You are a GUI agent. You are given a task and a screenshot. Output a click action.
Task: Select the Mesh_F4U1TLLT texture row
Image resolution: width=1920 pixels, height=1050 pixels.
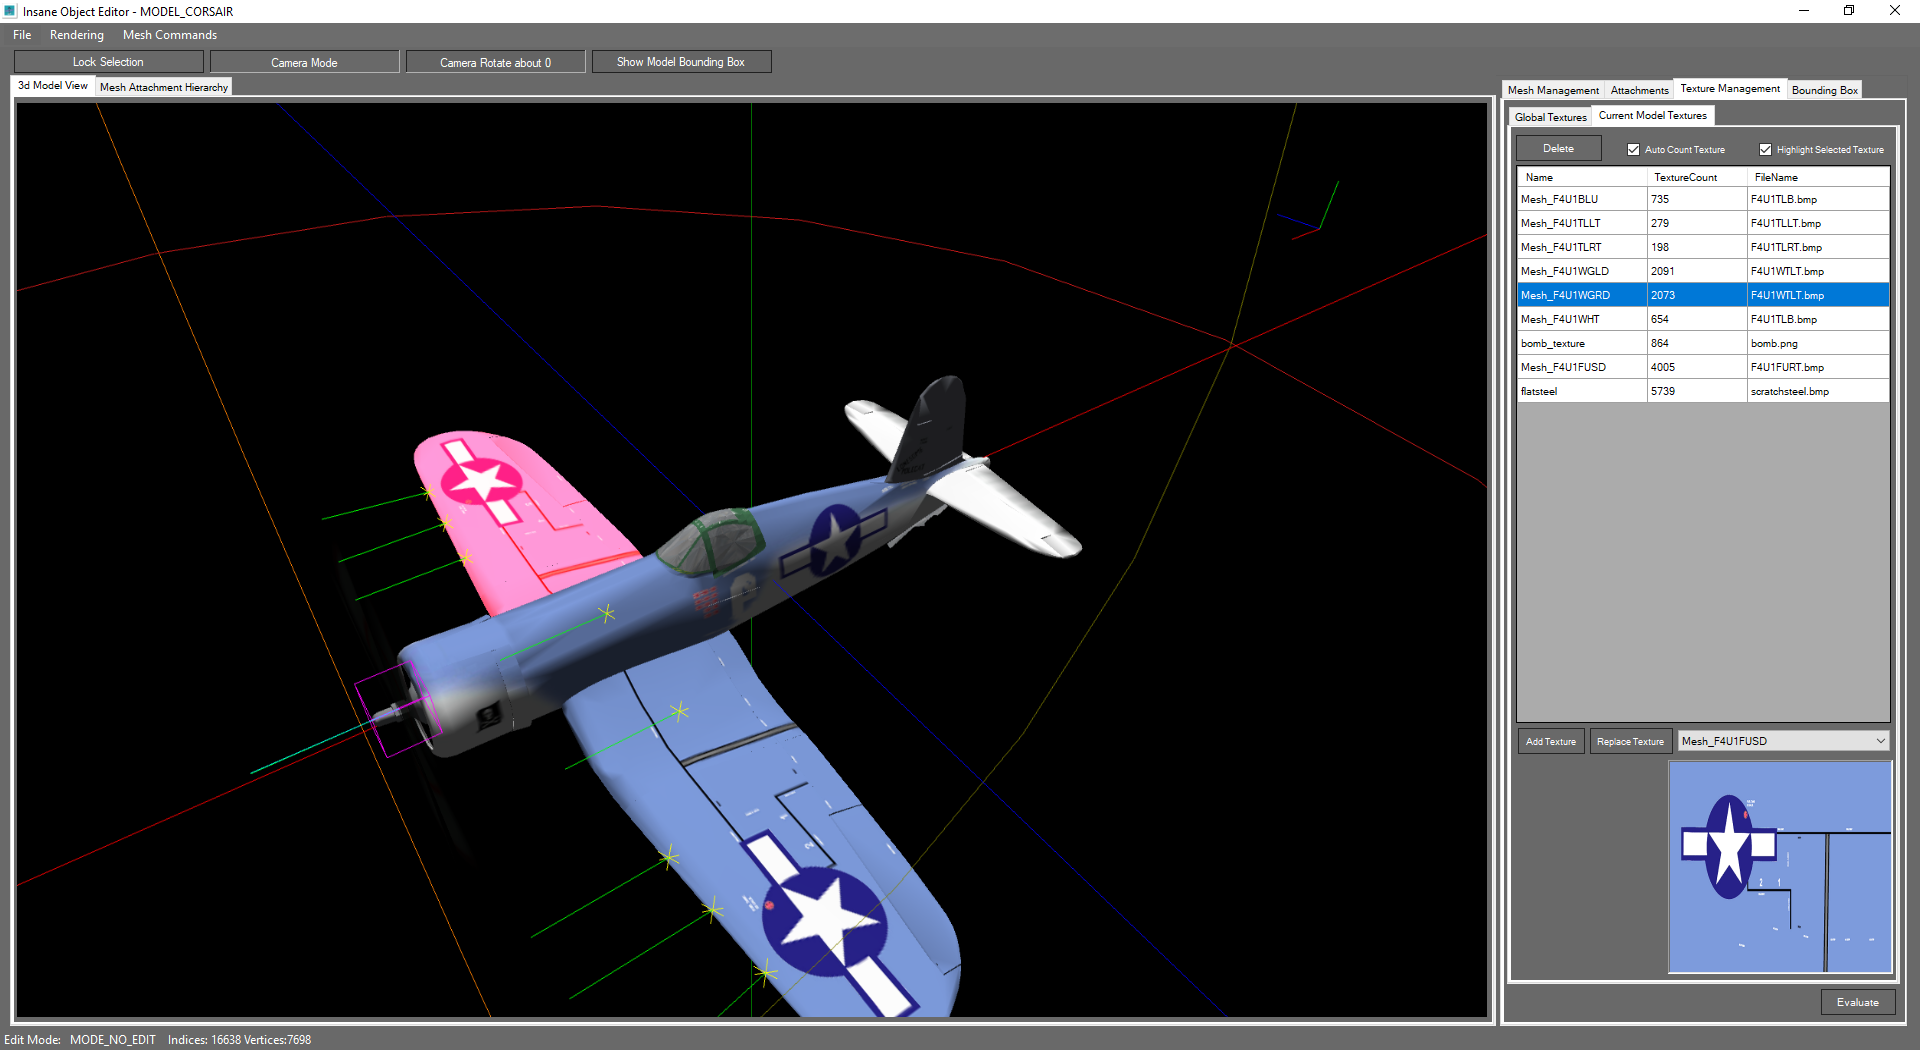tap(1703, 223)
